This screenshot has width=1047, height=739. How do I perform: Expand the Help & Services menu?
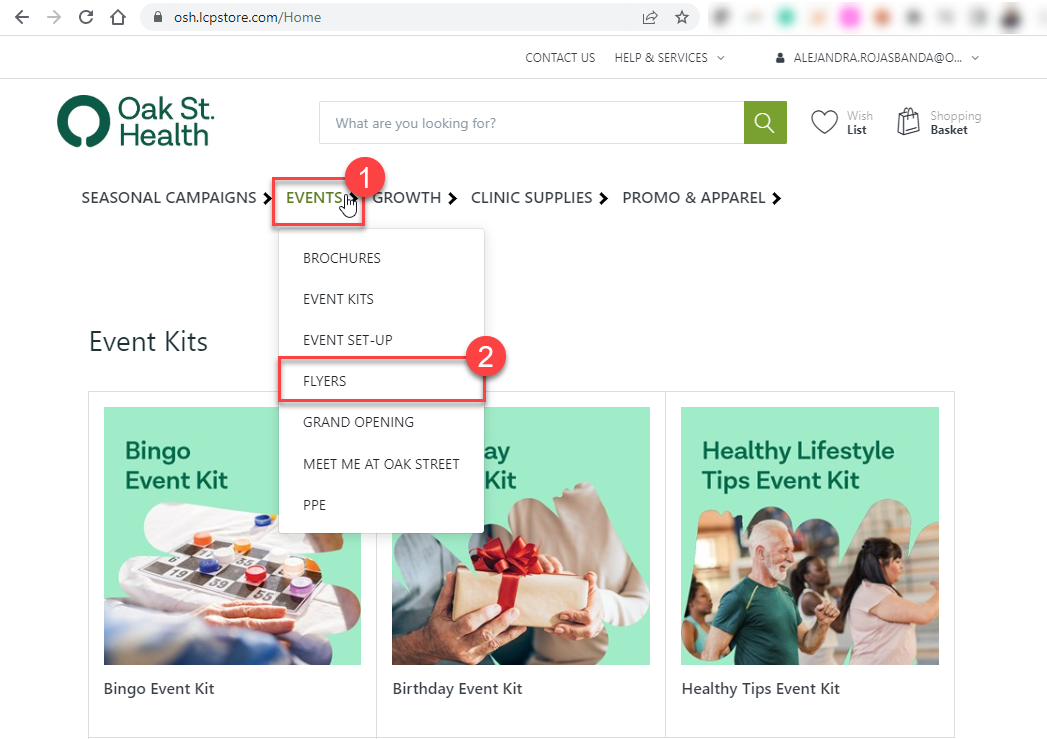coord(669,57)
